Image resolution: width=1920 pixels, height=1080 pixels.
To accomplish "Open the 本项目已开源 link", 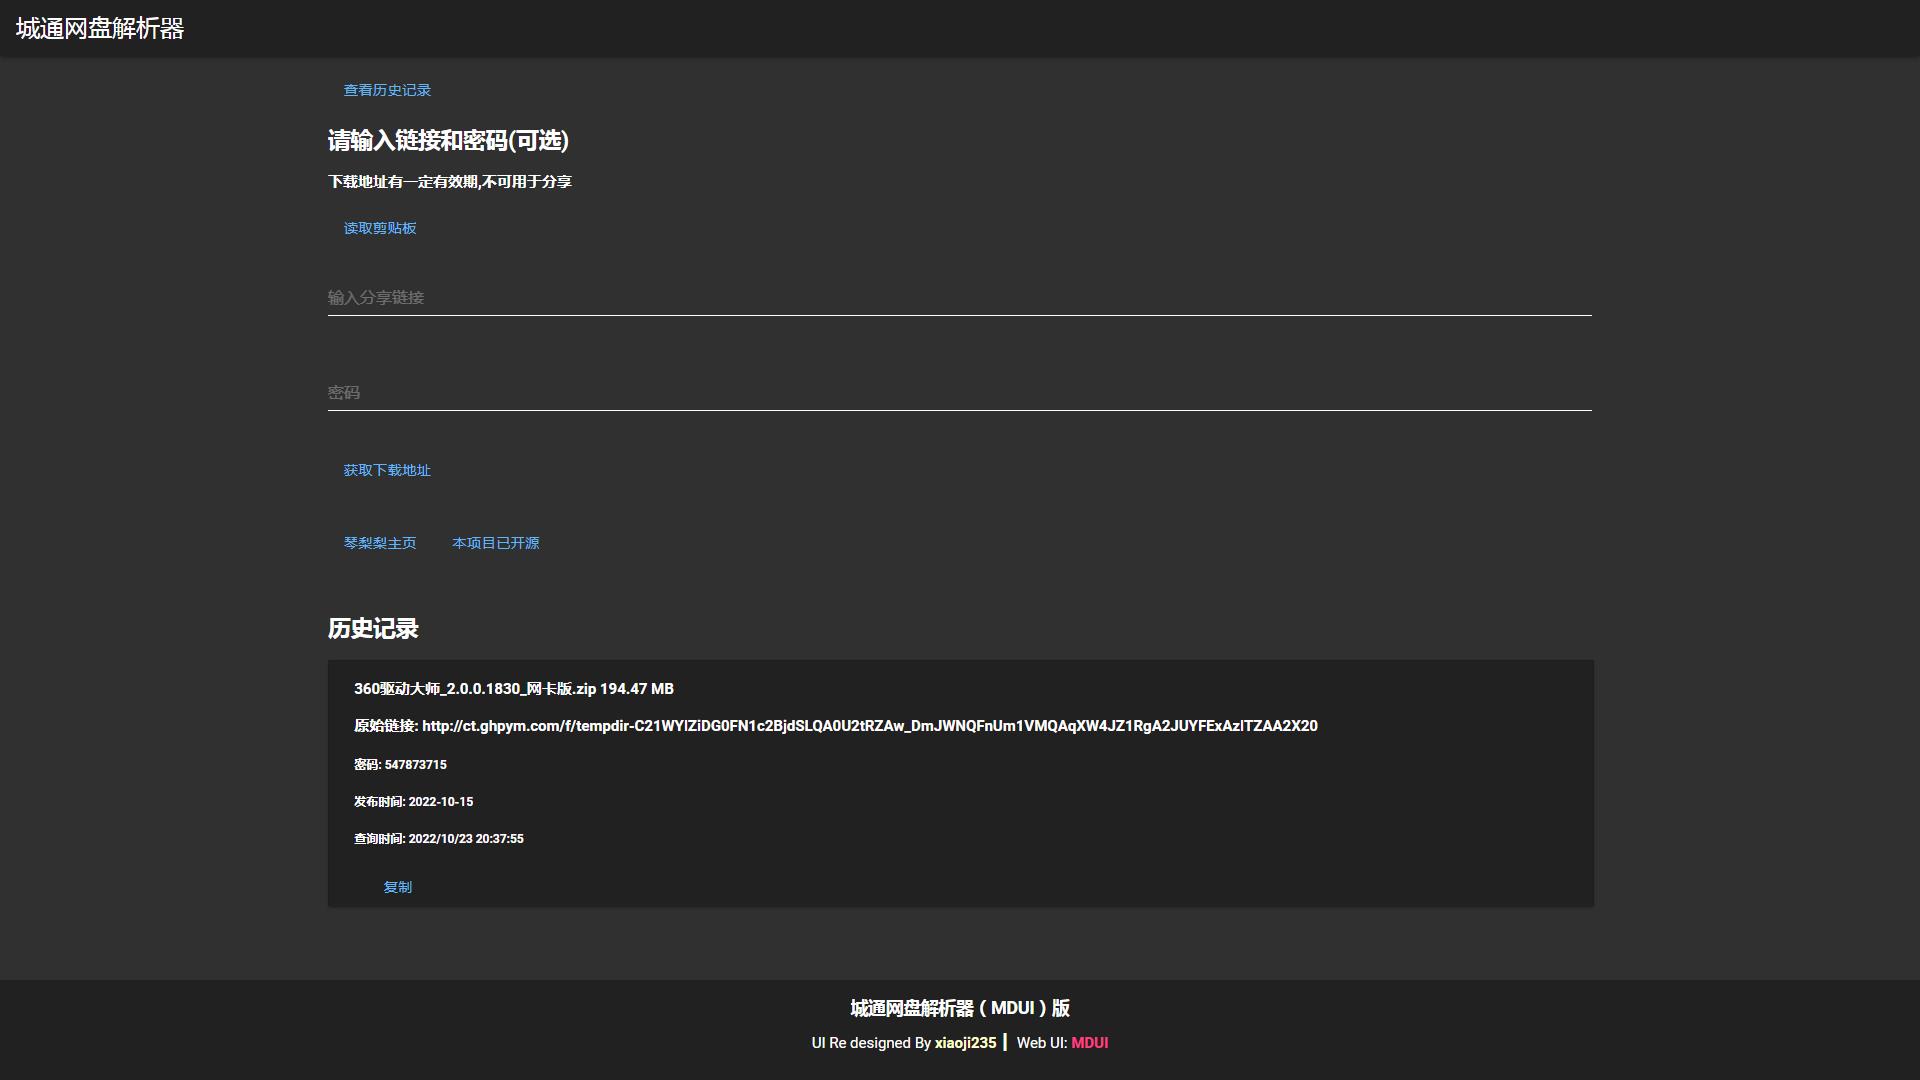I will coord(495,543).
